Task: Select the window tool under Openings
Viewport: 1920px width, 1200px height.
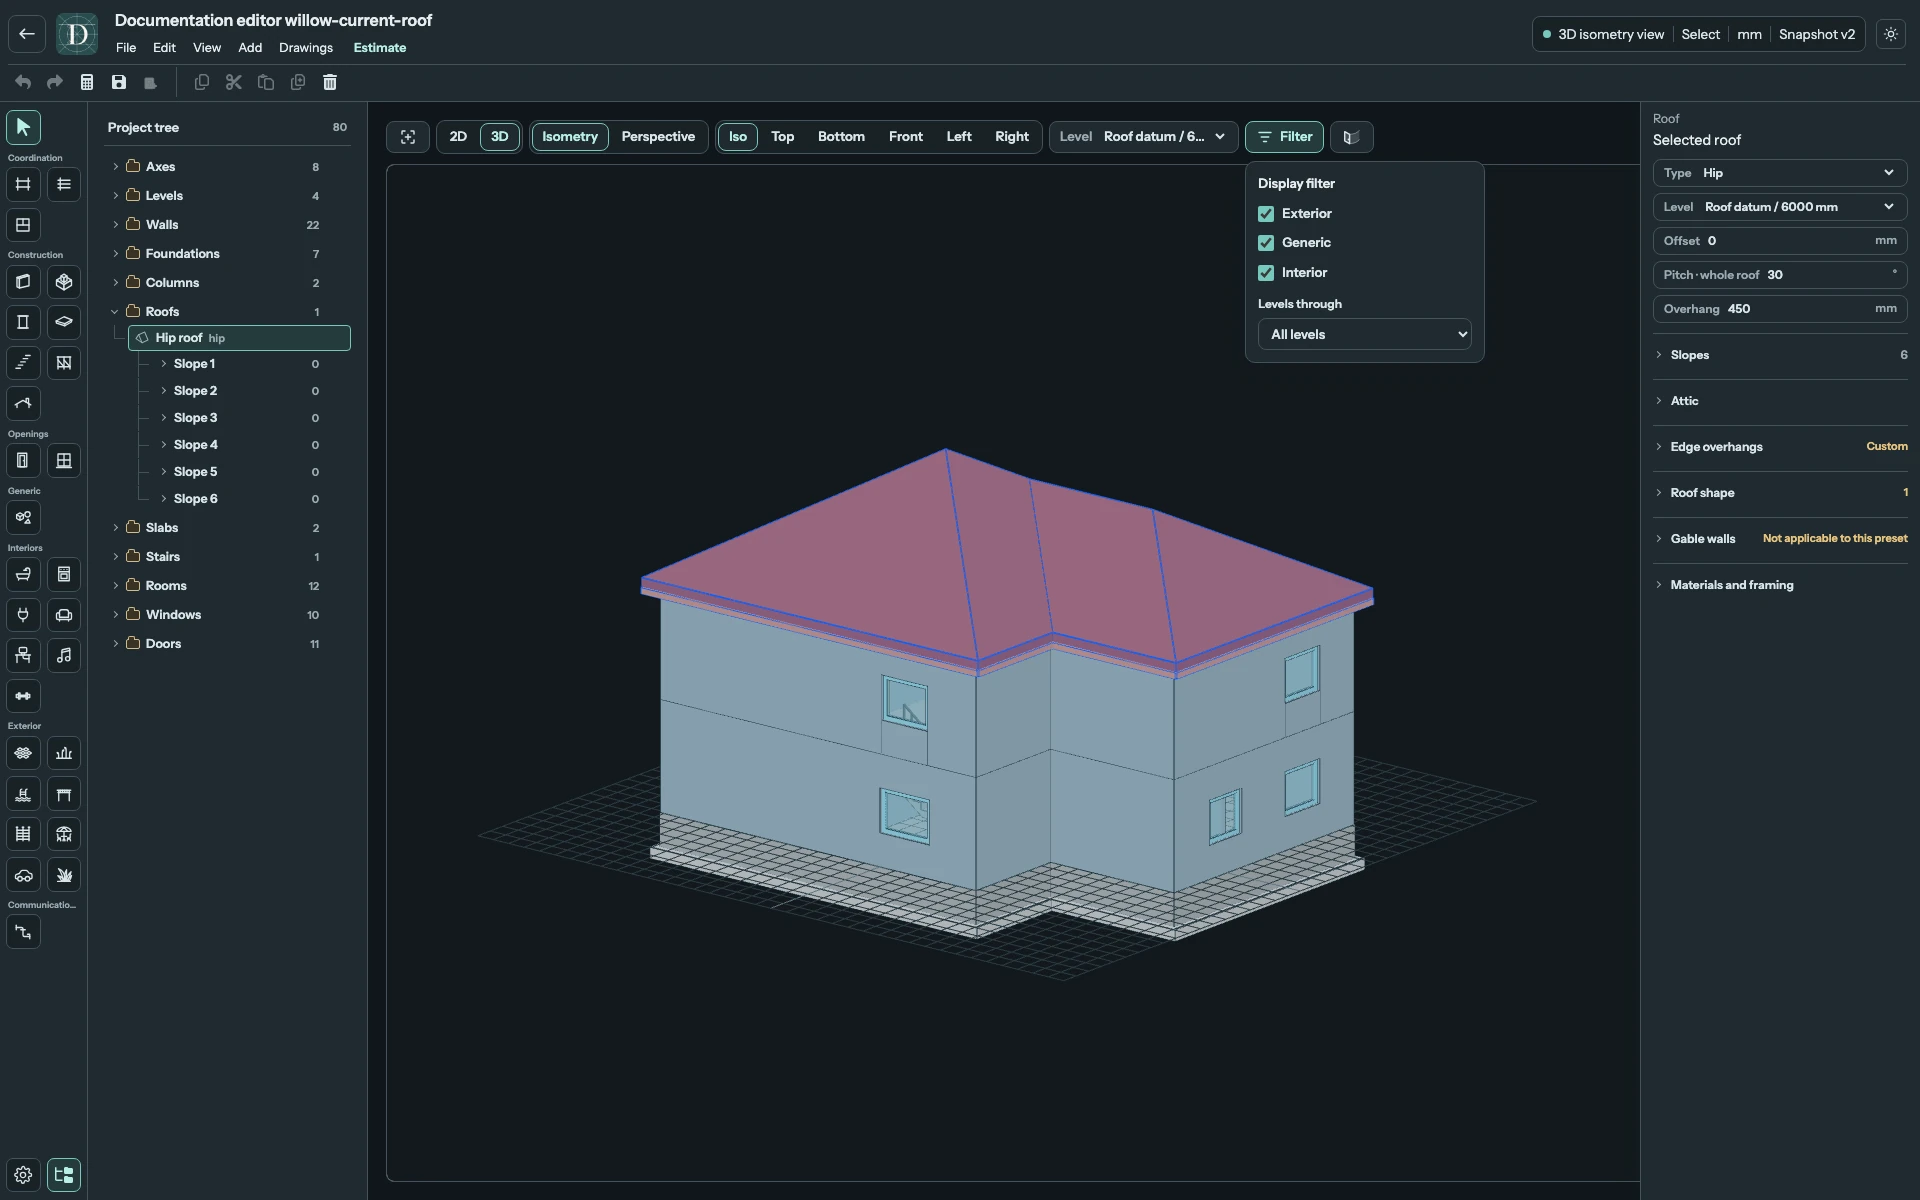Action: click(x=64, y=461)
